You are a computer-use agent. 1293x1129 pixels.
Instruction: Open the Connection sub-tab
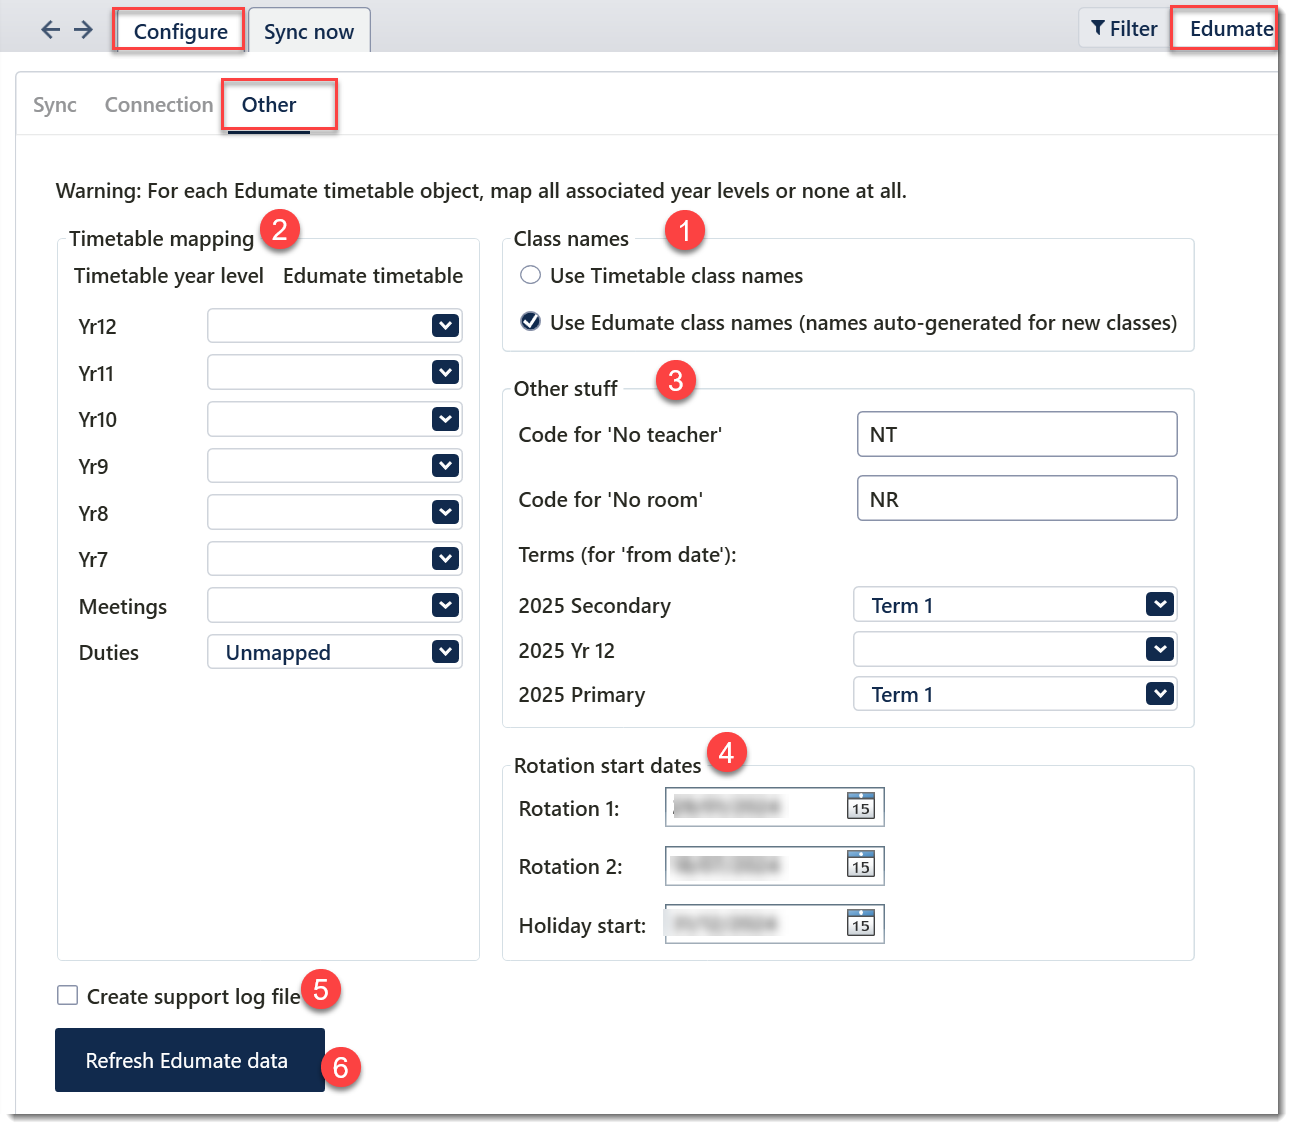coord(159,105)
